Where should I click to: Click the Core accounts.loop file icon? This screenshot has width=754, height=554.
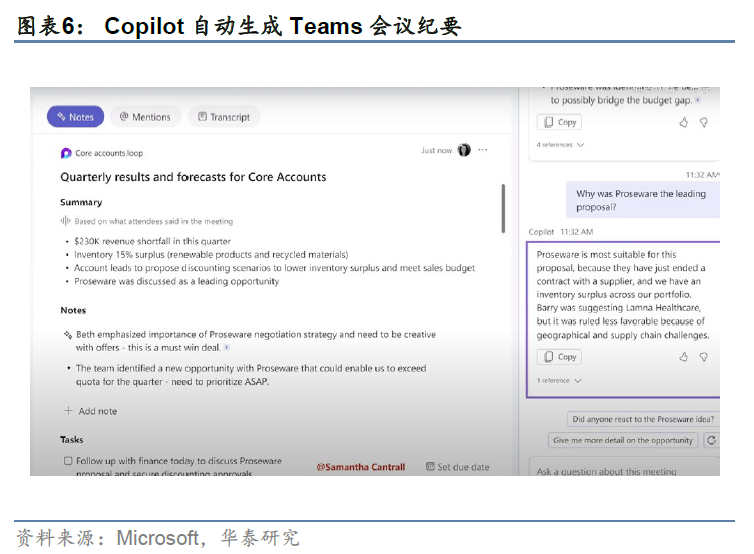click(x=66, y=153)
